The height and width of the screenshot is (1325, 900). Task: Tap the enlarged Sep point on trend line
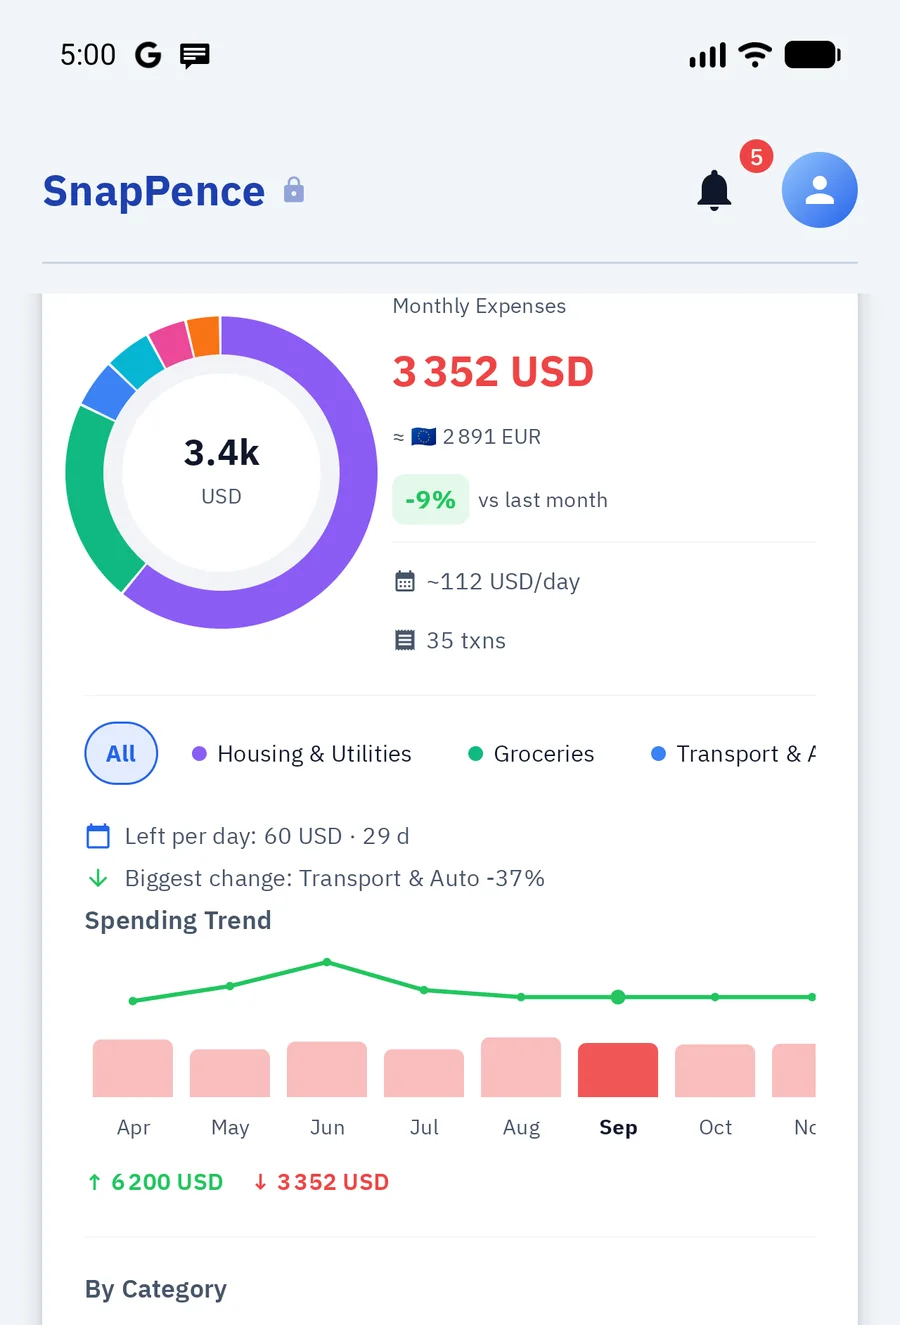point(618,997)
